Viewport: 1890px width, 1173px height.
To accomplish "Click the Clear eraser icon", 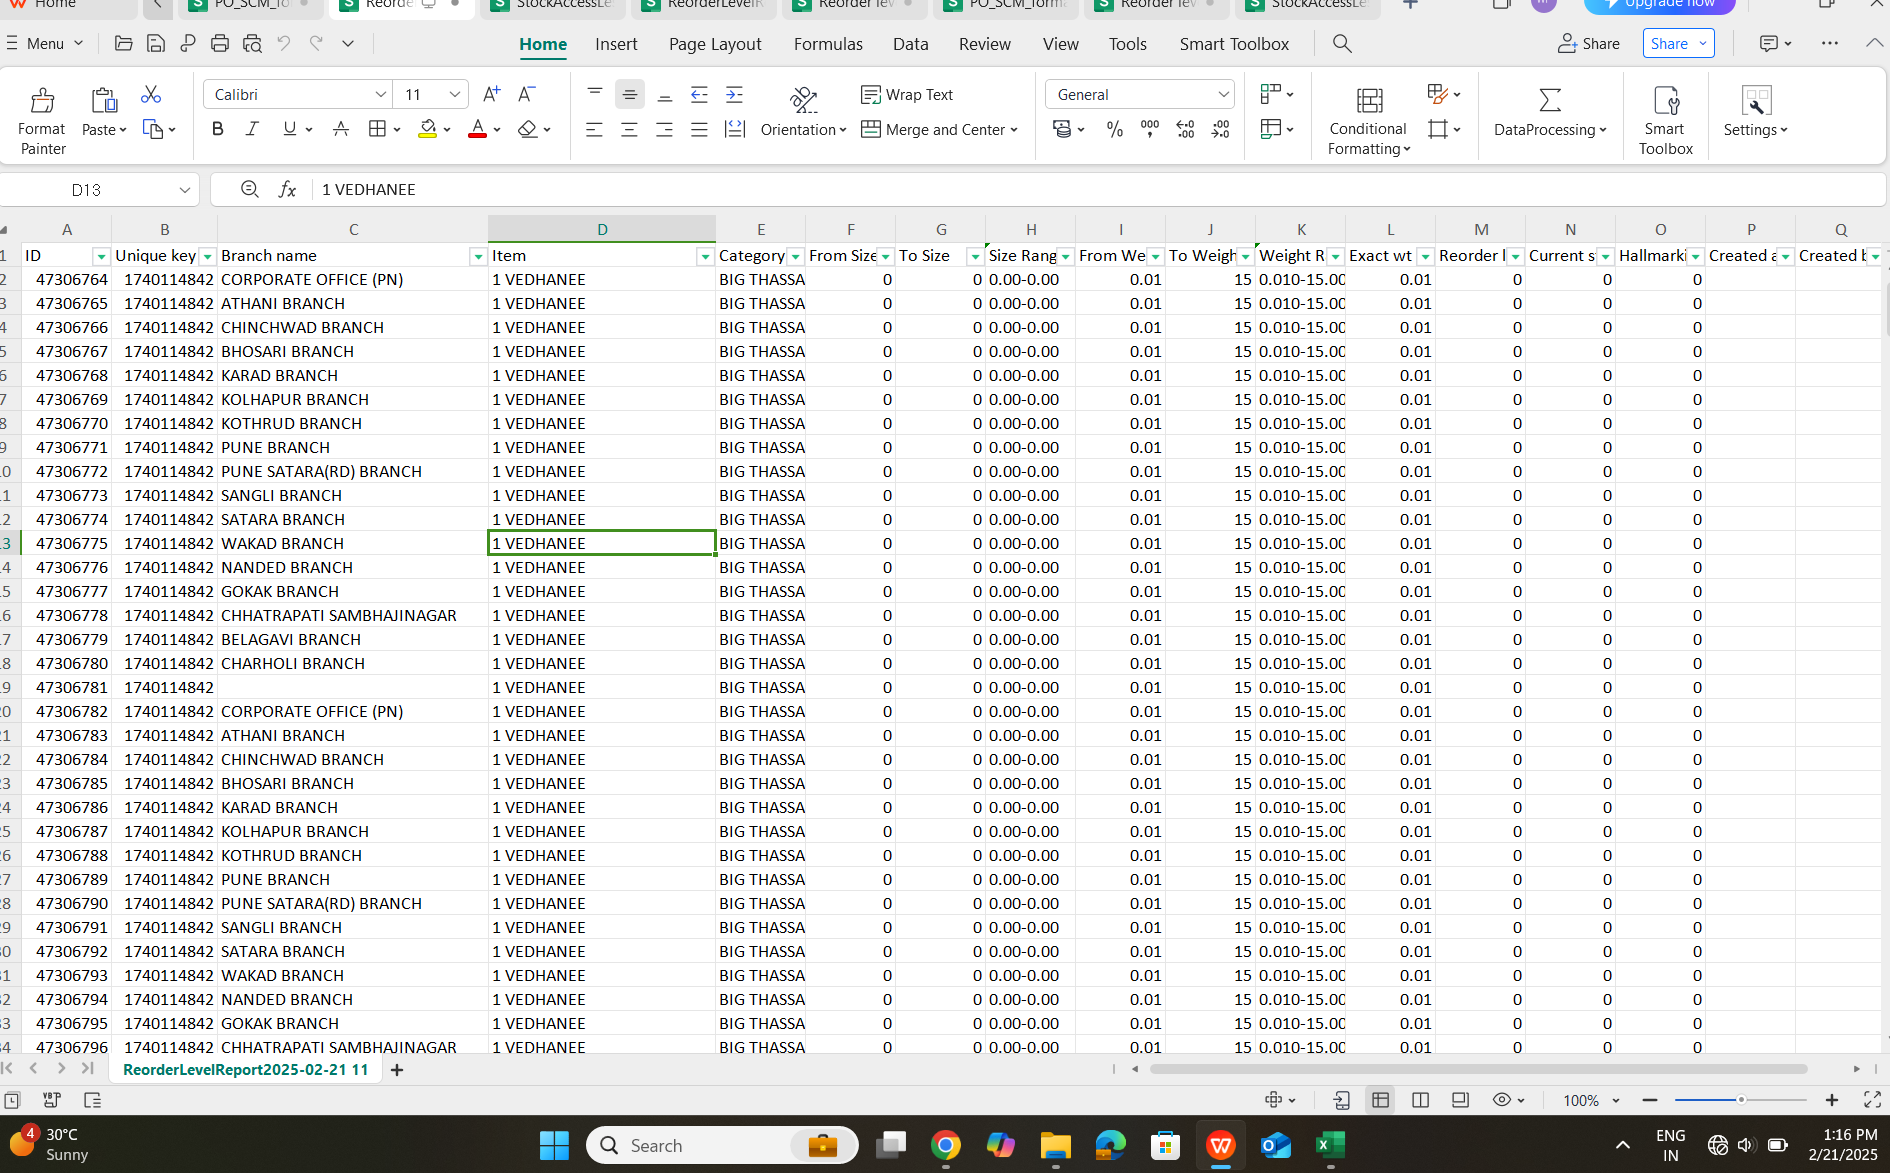I will (x=528, y=129).
